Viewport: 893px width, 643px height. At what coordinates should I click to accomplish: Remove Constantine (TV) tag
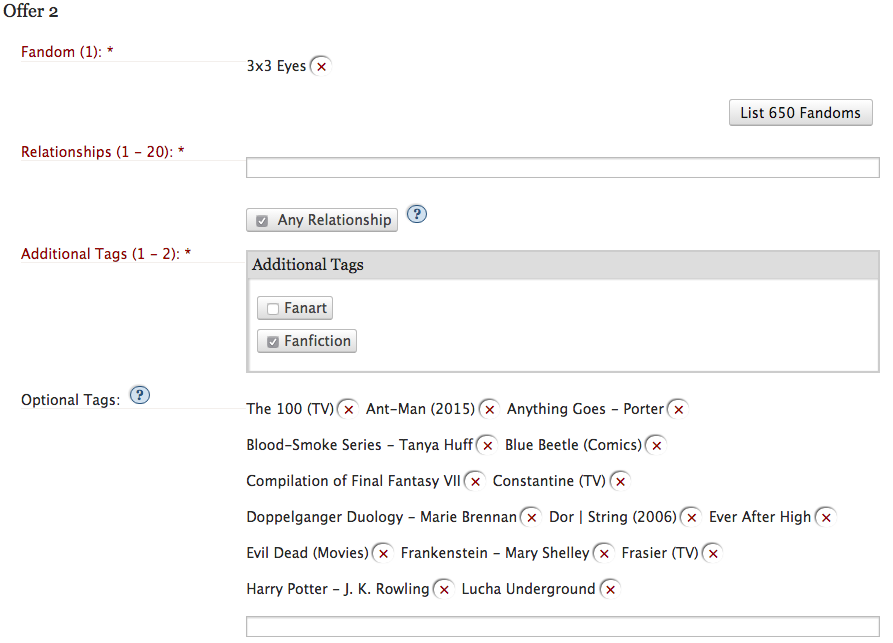pyautogui.click(x=620, y=481)
